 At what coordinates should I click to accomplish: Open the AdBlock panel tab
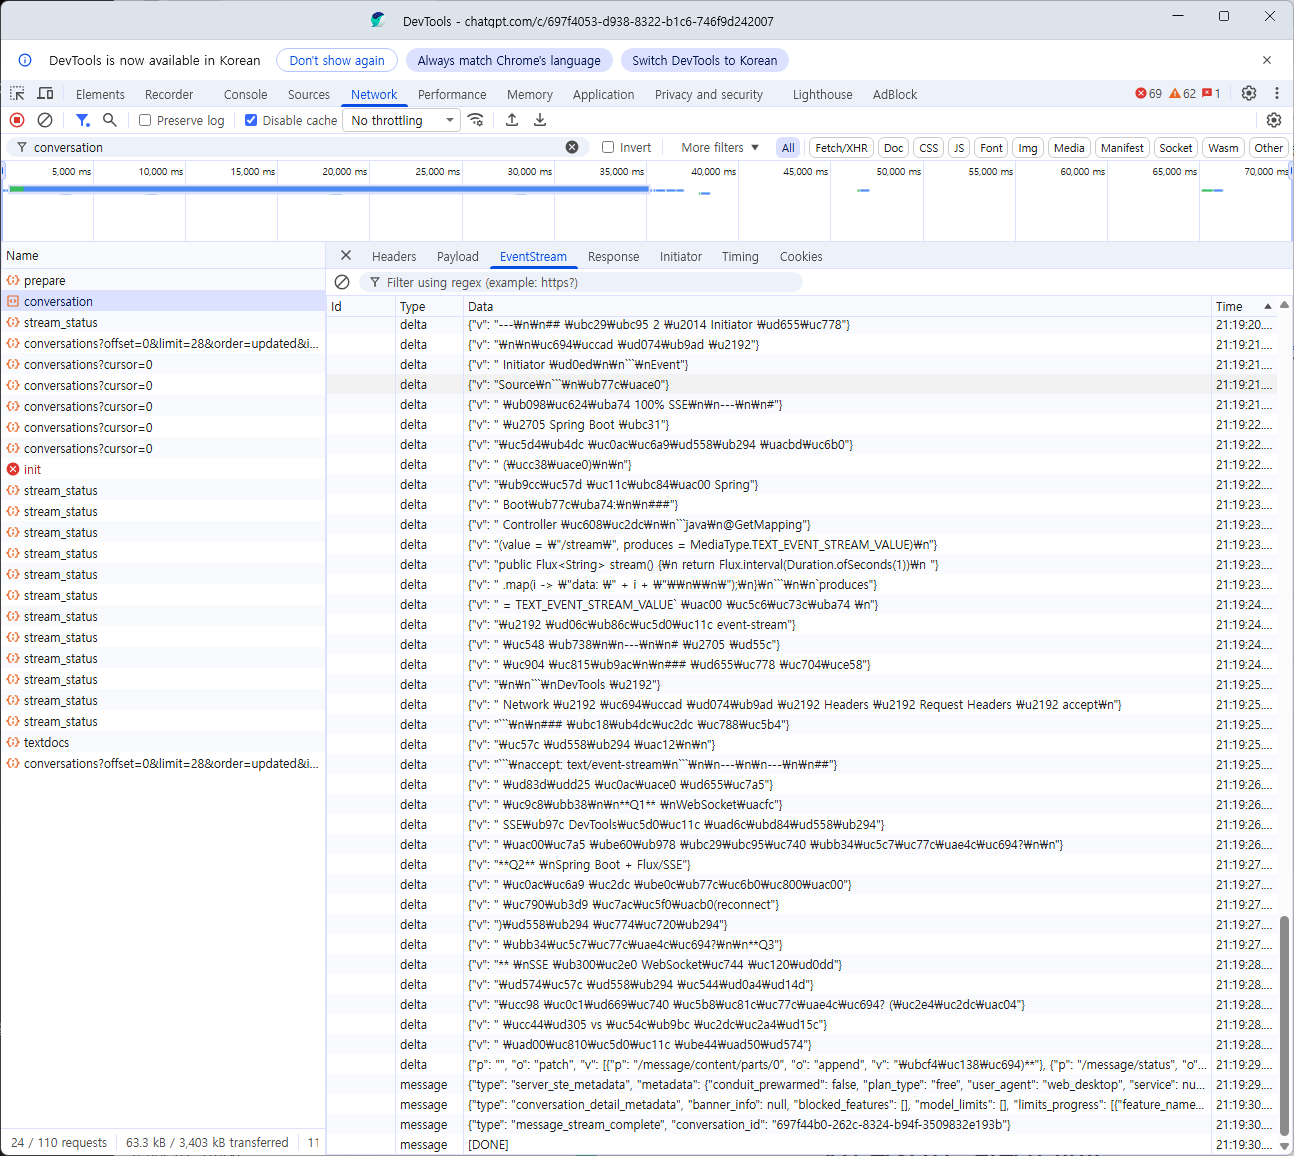coord(894,94)
